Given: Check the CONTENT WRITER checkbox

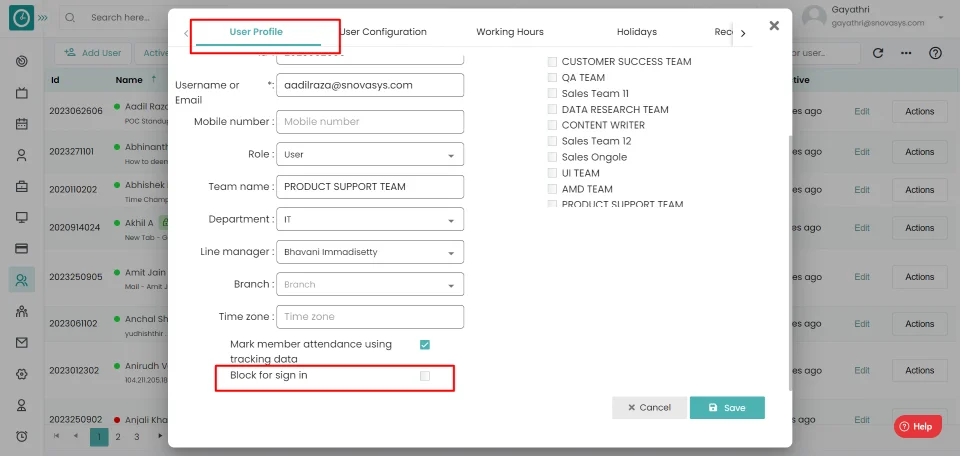Looking at the screenshot, I should [552, 125].
